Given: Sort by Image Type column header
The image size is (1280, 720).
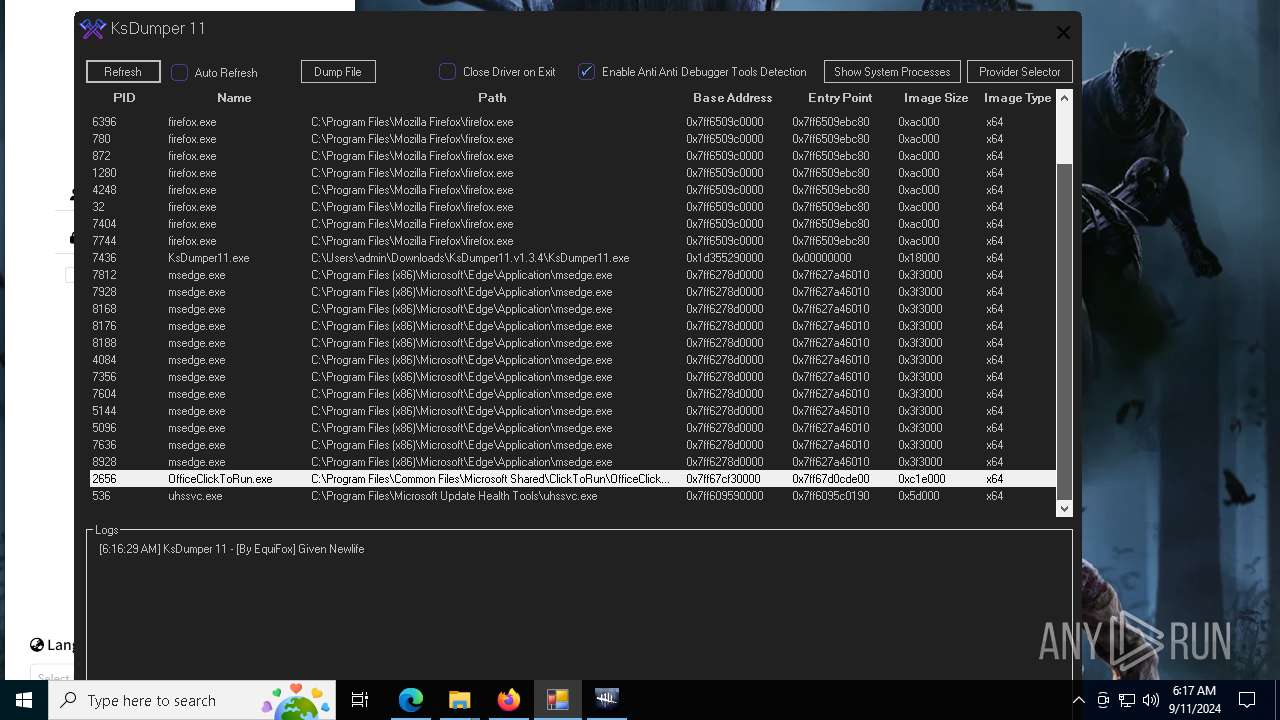Looking at the screenshot, I should tap(1018, 98).
